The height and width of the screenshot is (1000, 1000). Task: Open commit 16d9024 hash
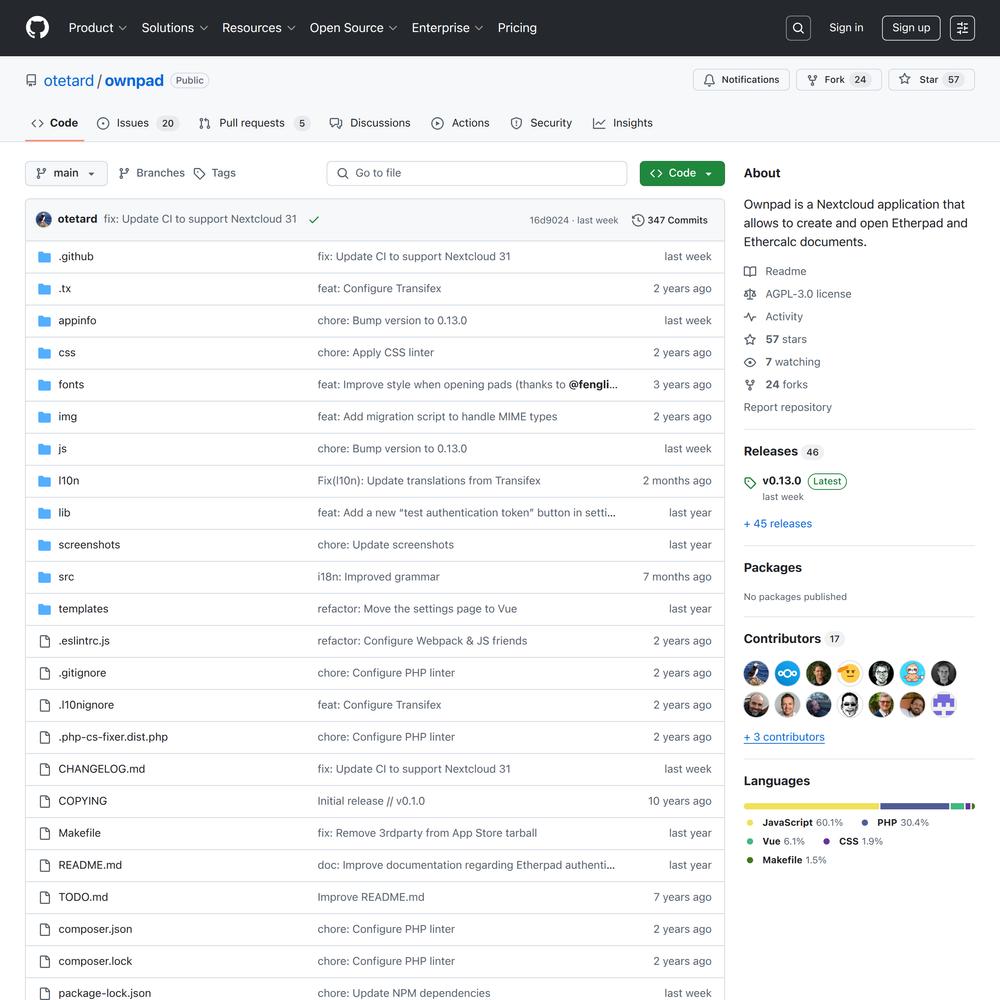(x=548, y=220)
